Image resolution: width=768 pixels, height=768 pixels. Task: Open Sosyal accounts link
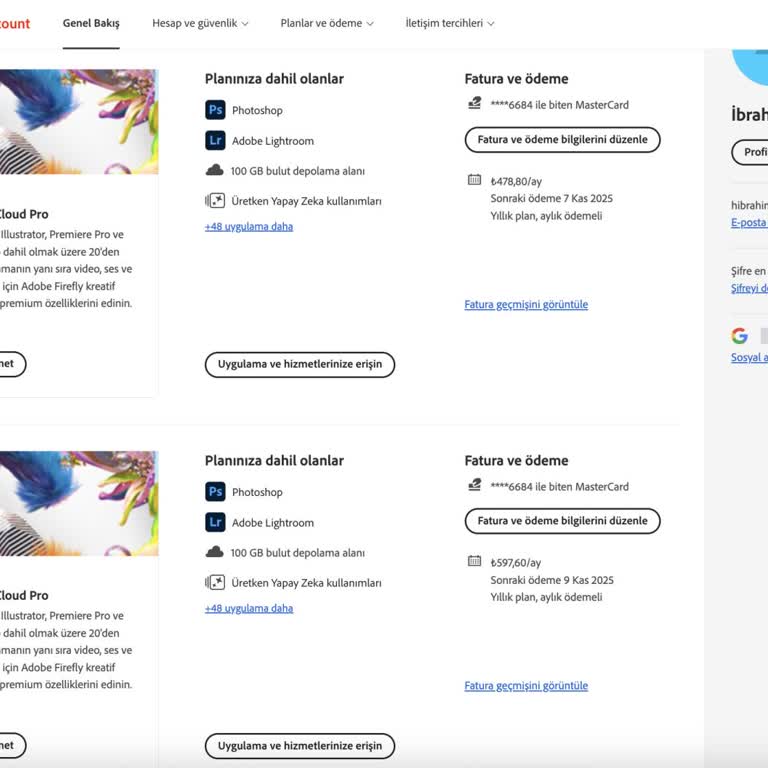point(749,357)
